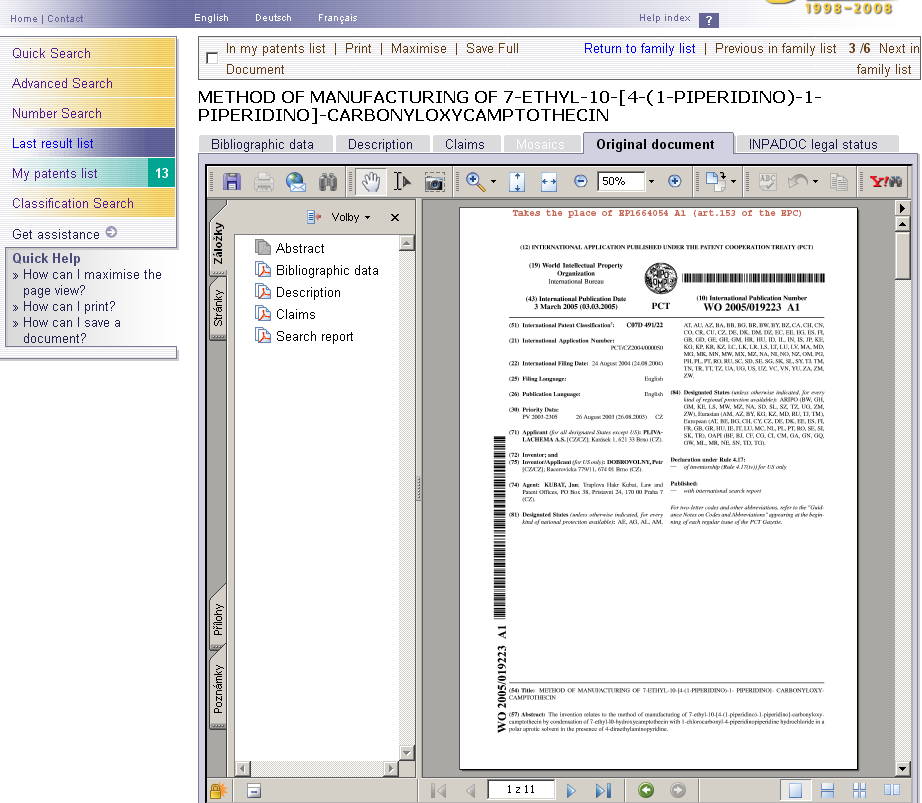Click the Help index link
The width and height of the screenshot is (922, 803).
point(664,18)
